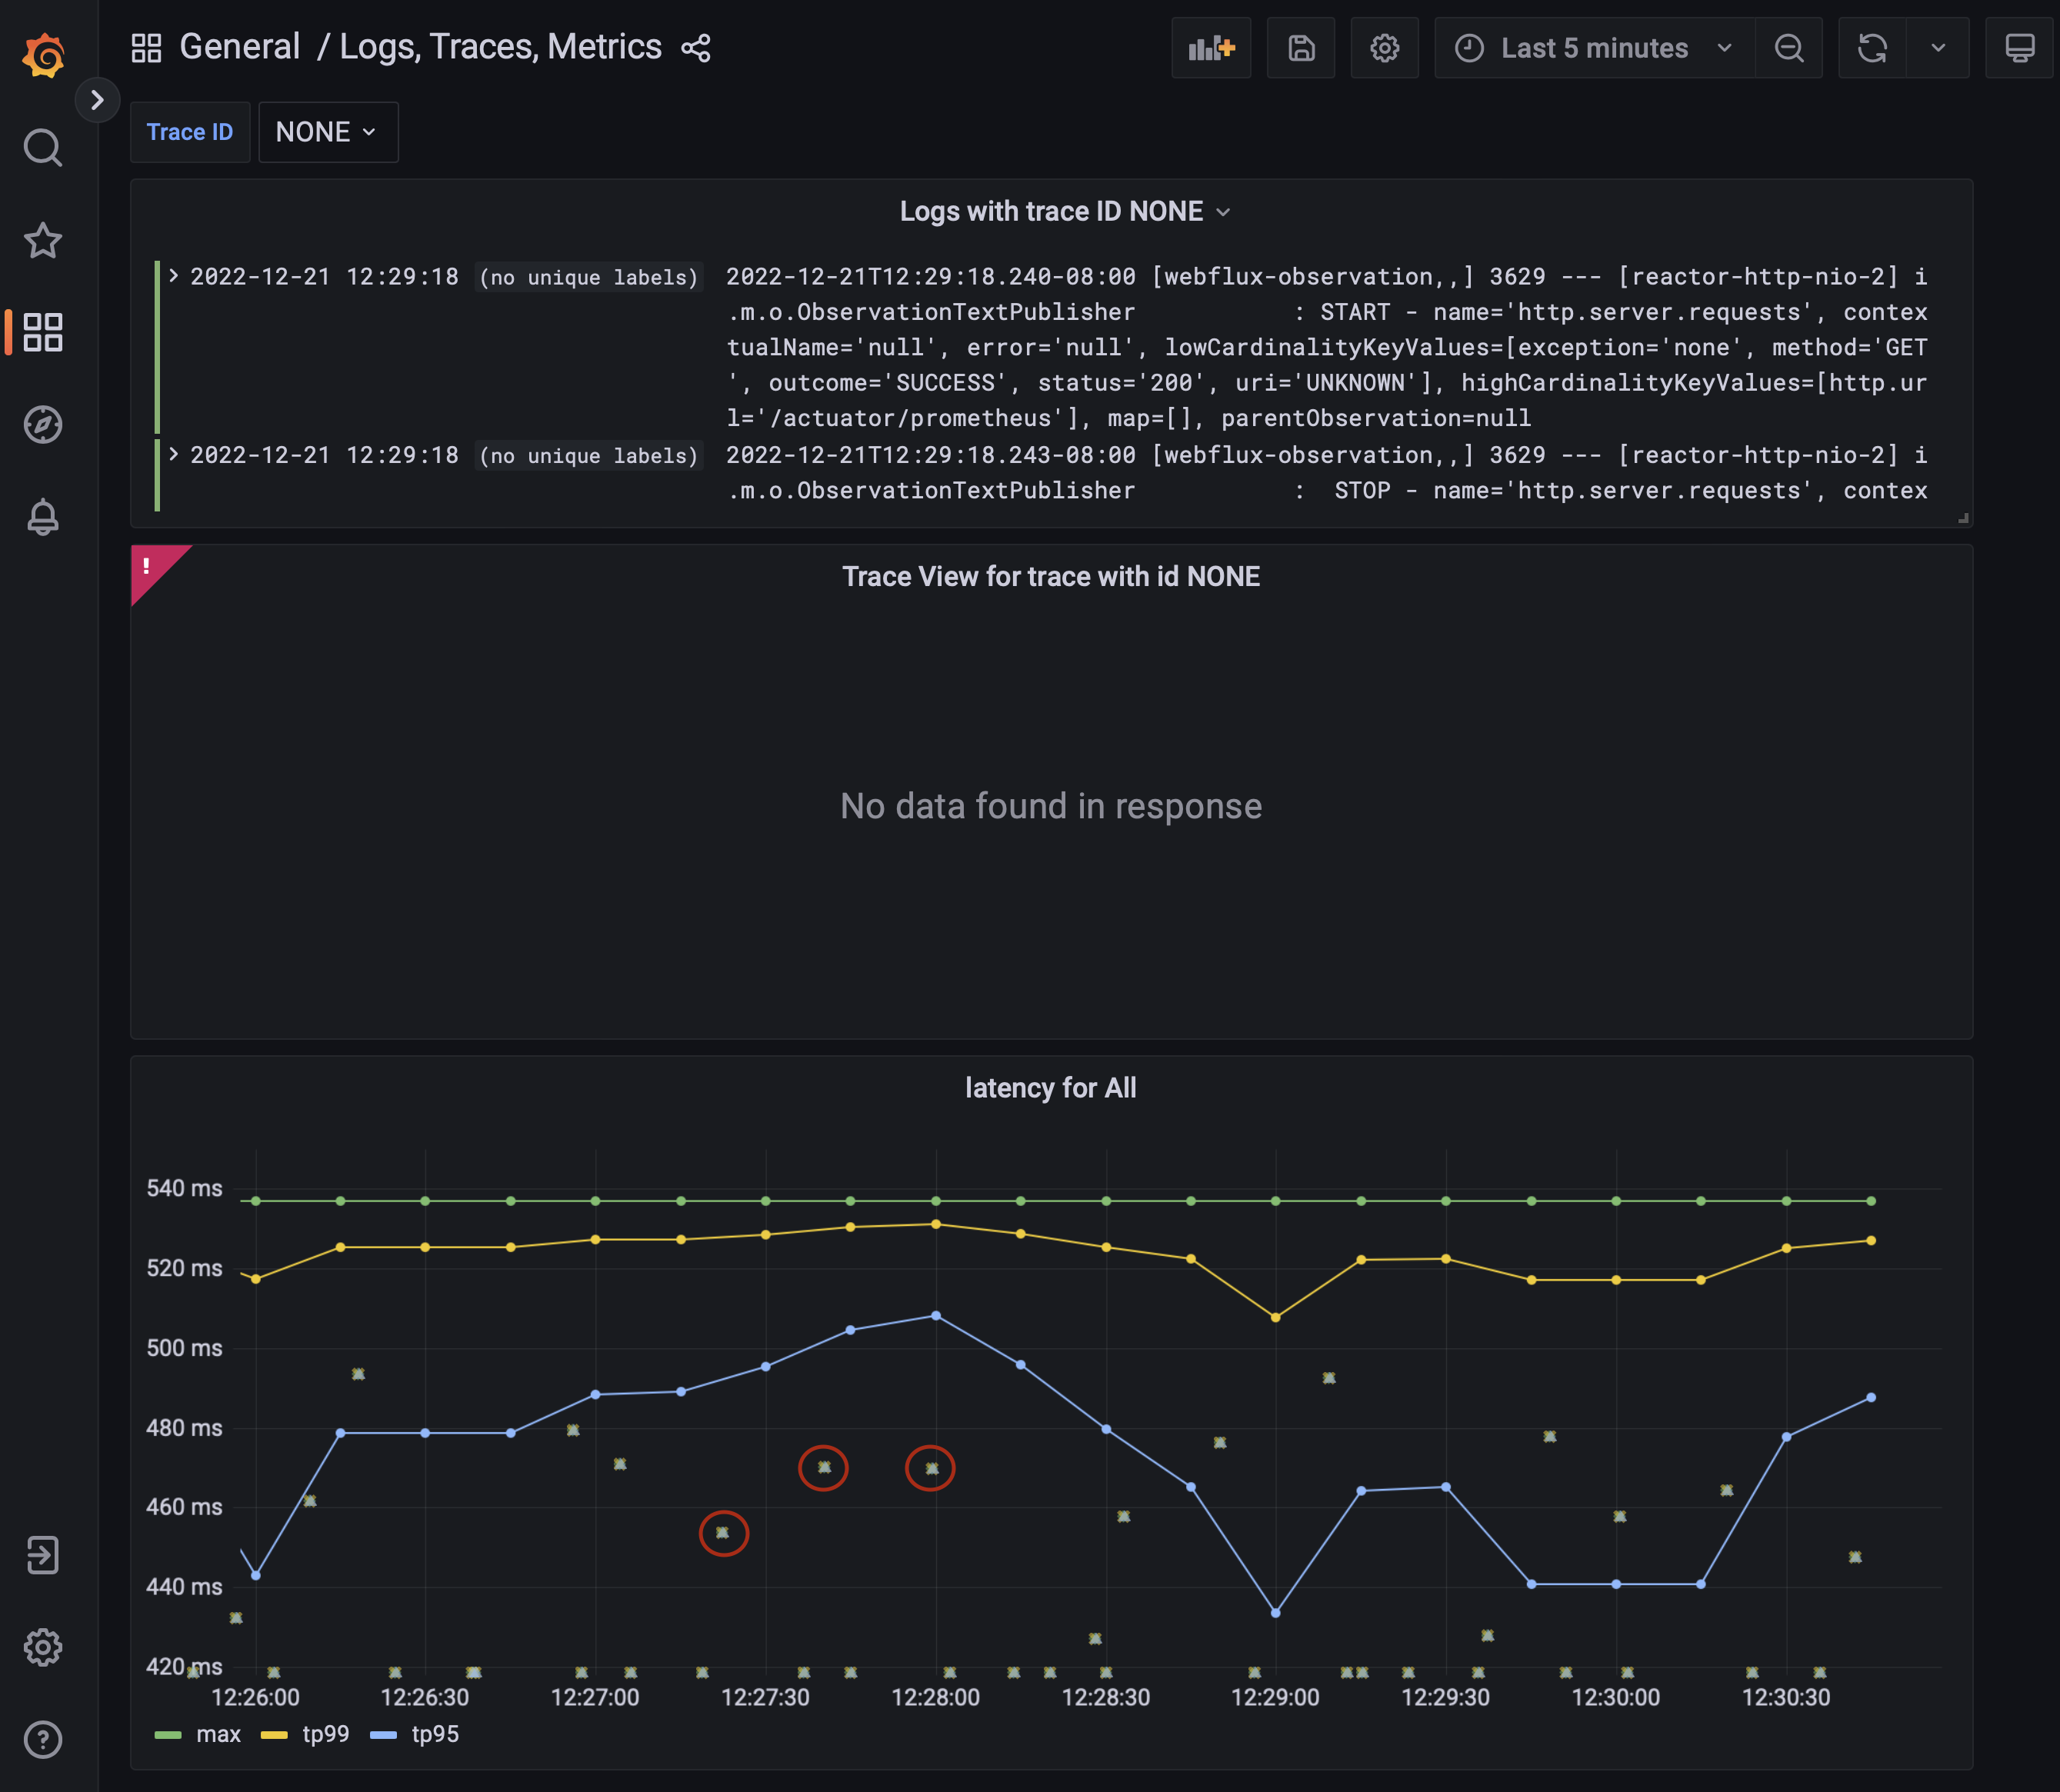This screenshot has width=2060, height=1792.
Task: Open the Last 5 minutes time picker
Action: [x=1594, y=48]
